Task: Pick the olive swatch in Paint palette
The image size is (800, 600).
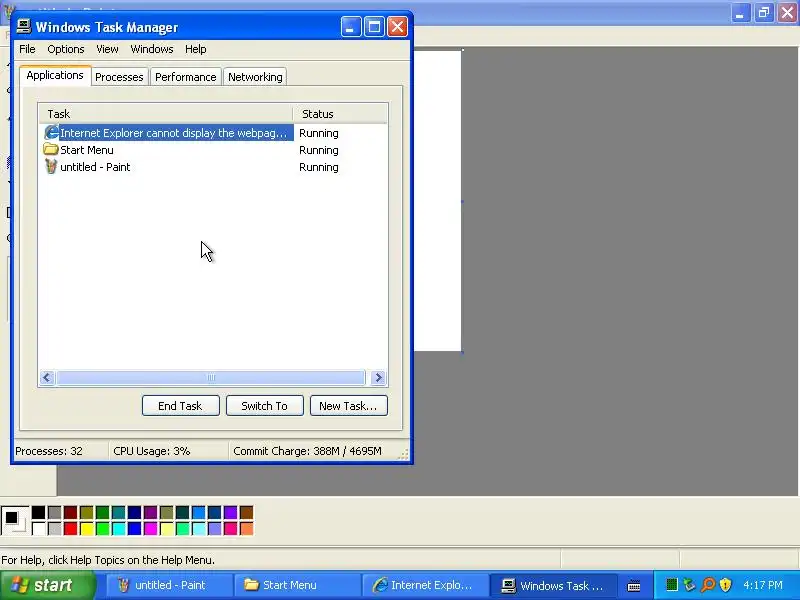Action: 87,513
